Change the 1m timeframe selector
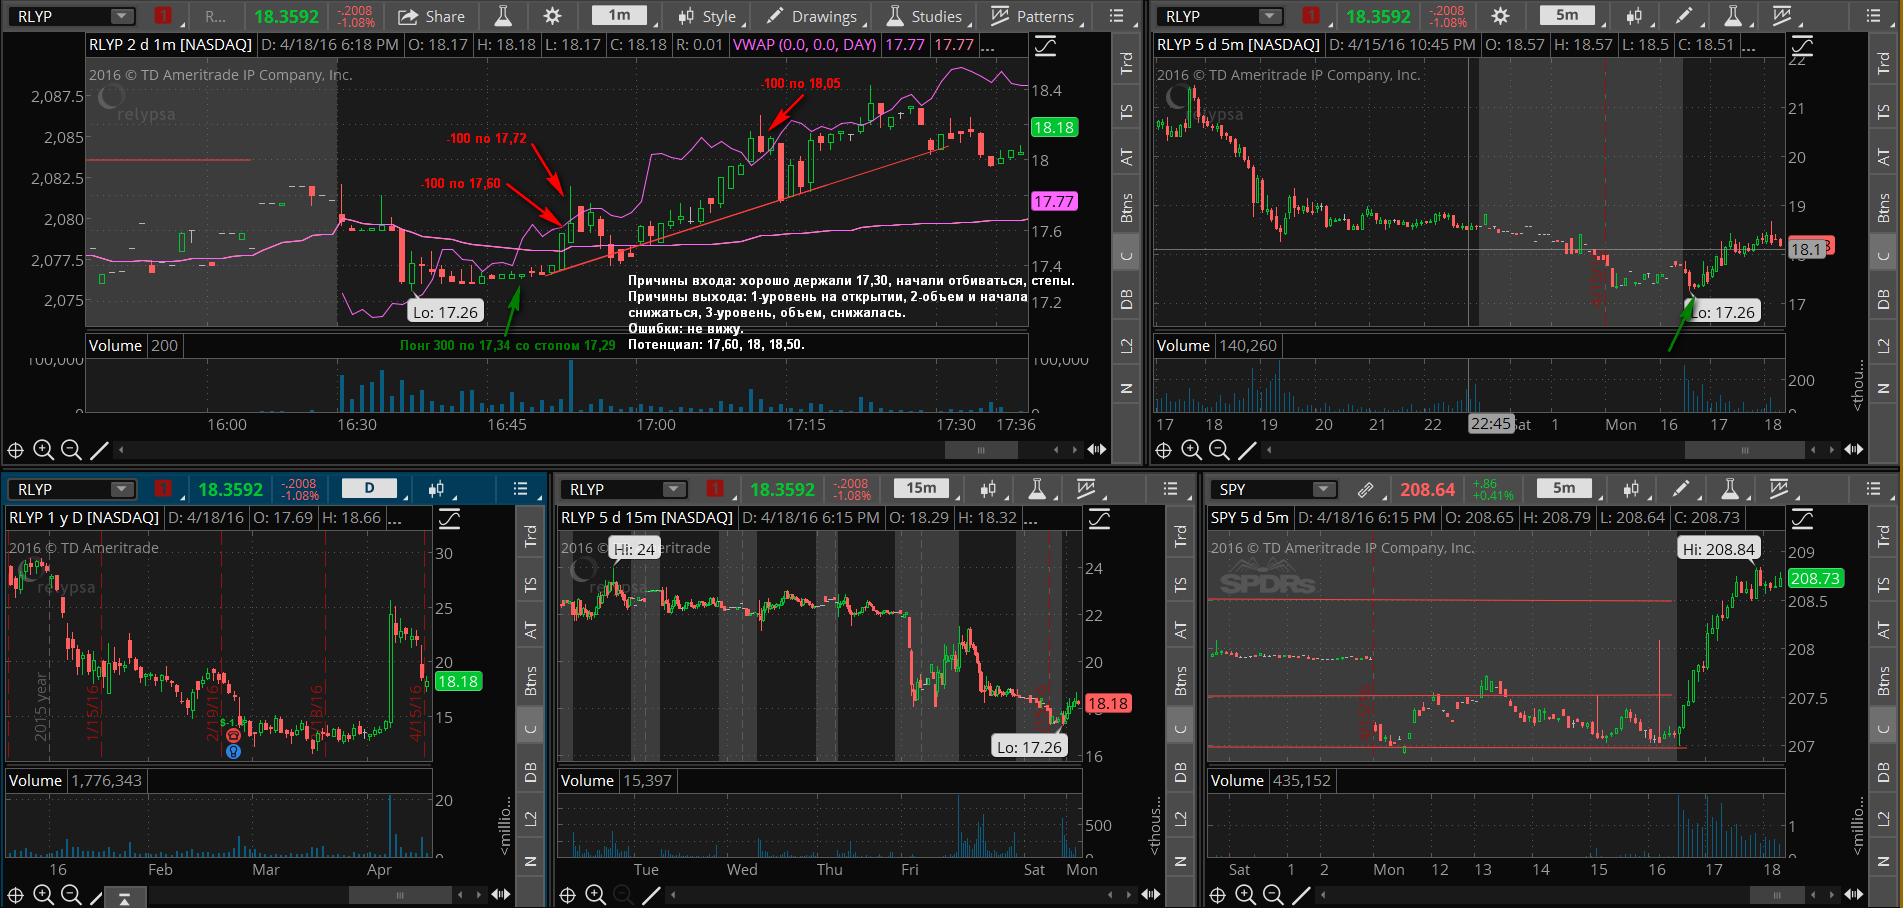The width and height of the screenshot is (1903, 908). pos(620,16)
